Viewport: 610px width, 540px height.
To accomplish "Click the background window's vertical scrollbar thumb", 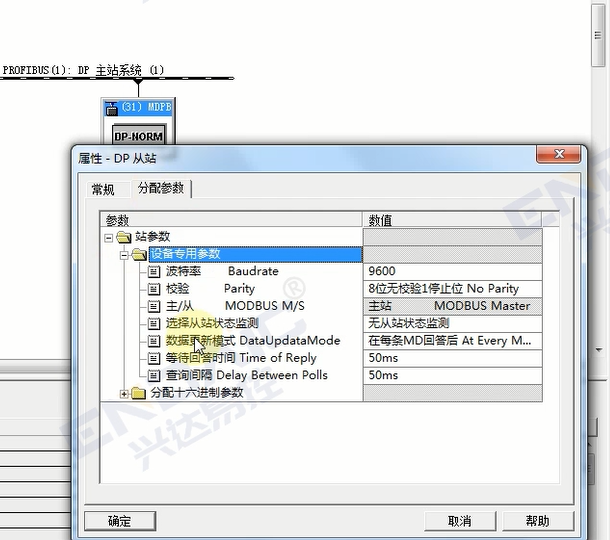I will point(598,36).
